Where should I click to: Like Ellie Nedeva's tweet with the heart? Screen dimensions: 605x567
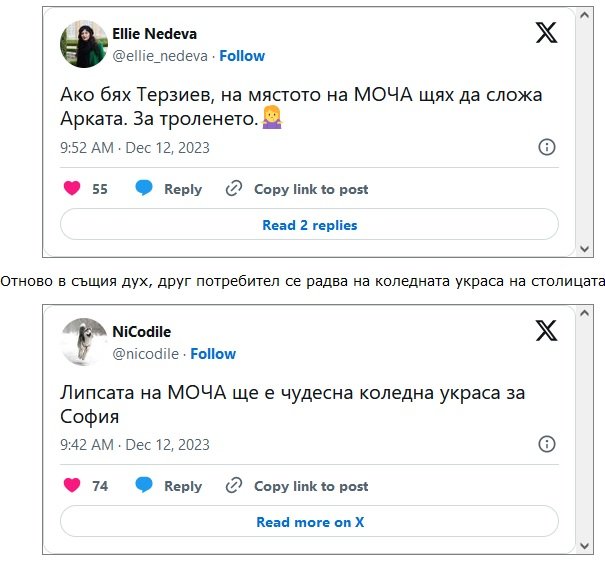point(72,189)
